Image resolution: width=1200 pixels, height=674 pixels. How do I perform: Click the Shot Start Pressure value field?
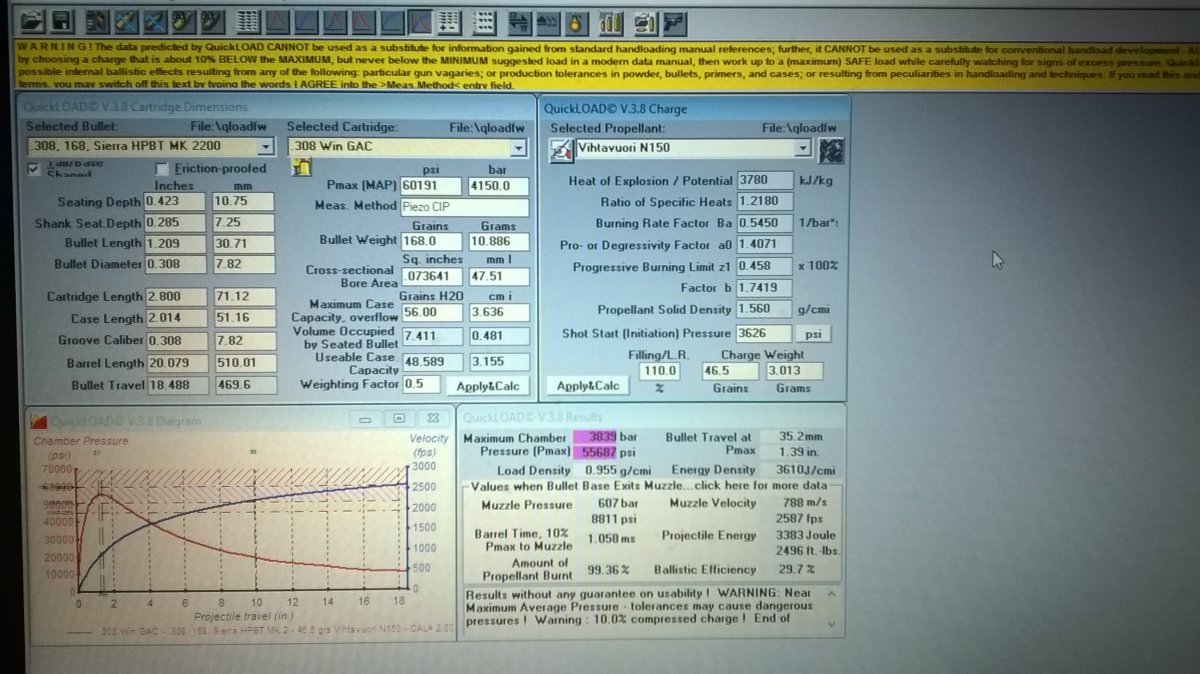click(765, 333)
